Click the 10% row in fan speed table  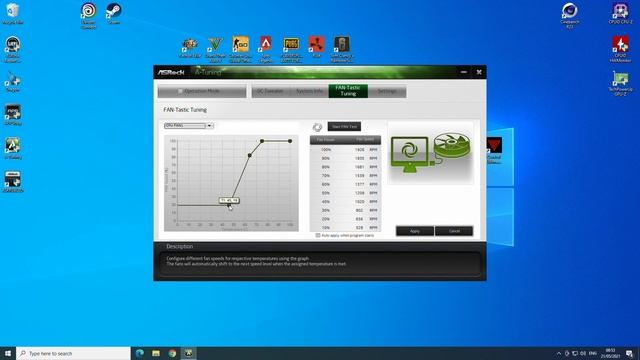pos(345,228)
